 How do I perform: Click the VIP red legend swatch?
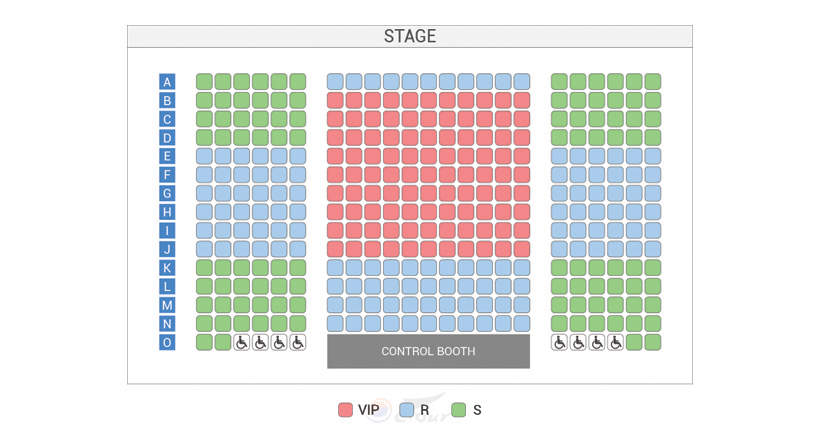[x=345, y=410]
